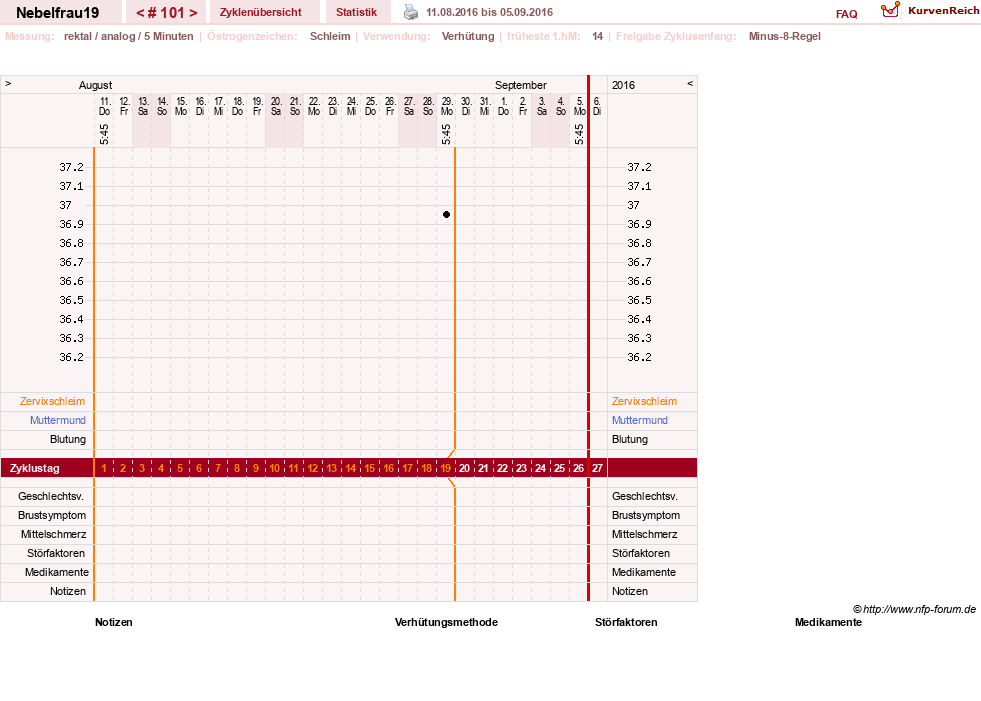The image size is (981, 701).
Task: Click the 5:45 time under 29. Mo
Action: pyautogui.click(x=445, y=134)
